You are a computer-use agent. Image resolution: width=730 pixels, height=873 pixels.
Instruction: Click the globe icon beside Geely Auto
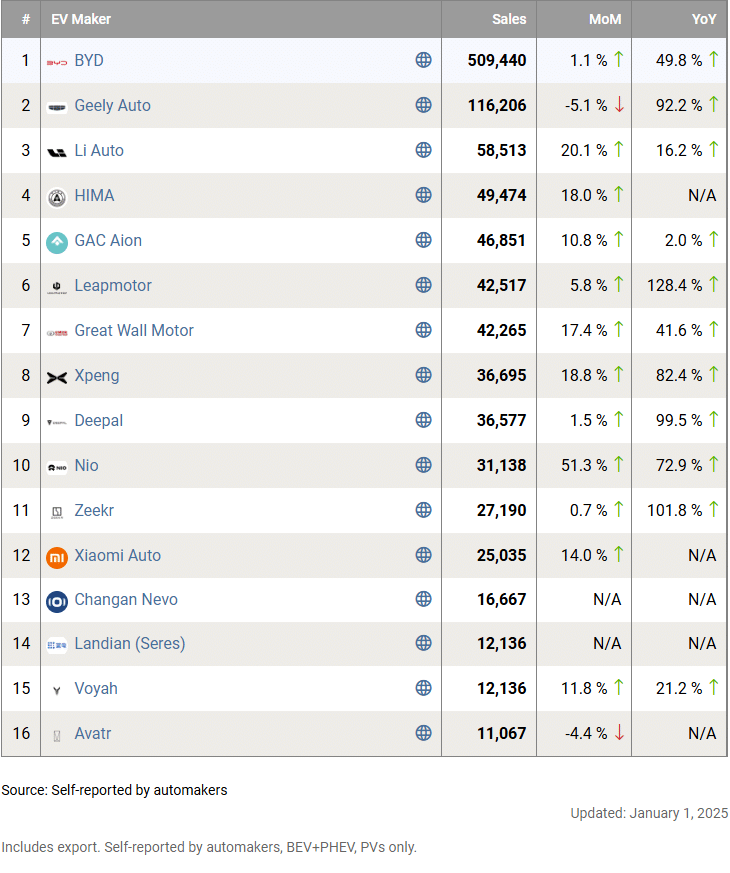[x=424, y=105]
